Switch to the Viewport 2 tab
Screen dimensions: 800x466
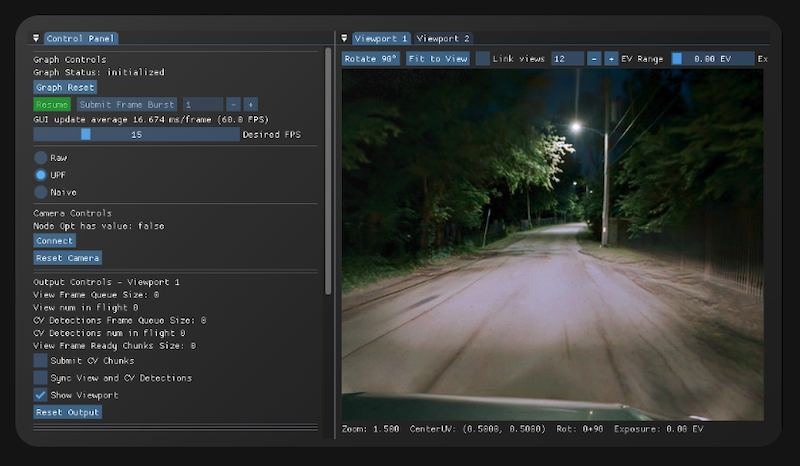click(443, 39)
